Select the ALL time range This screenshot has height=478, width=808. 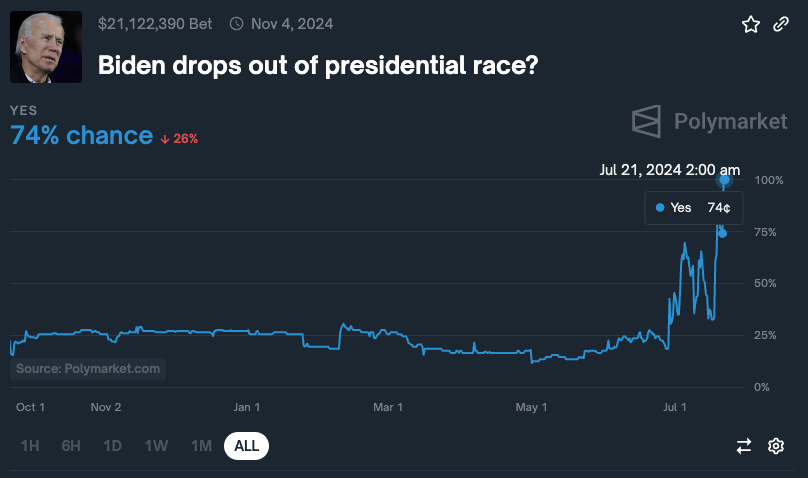coord(246,446)
